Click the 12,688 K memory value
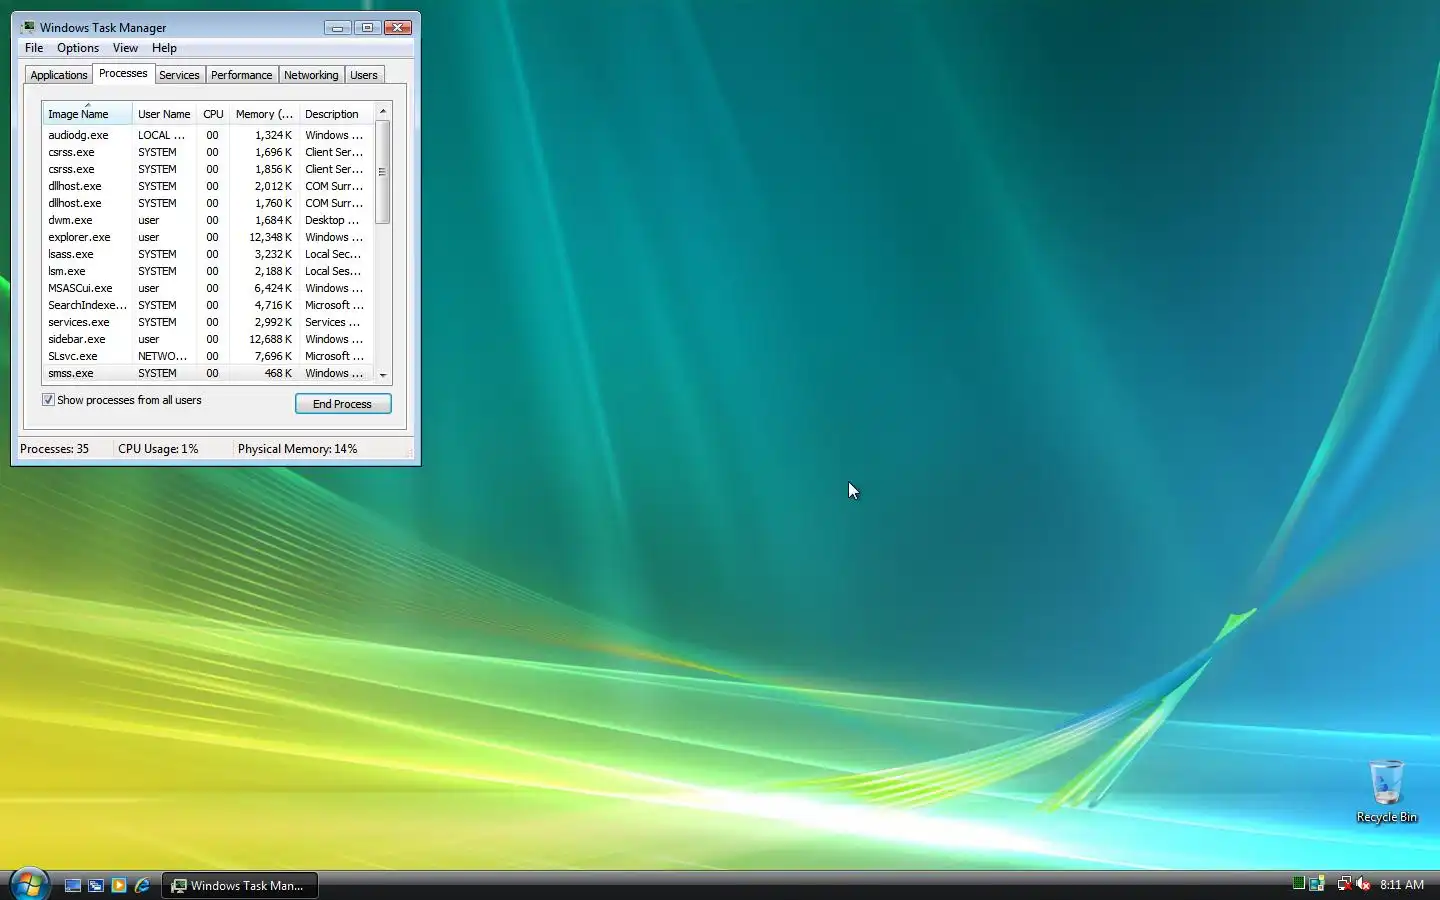Image resolution: width=1440 pixels, height=900 pixels. click(270, 339)
